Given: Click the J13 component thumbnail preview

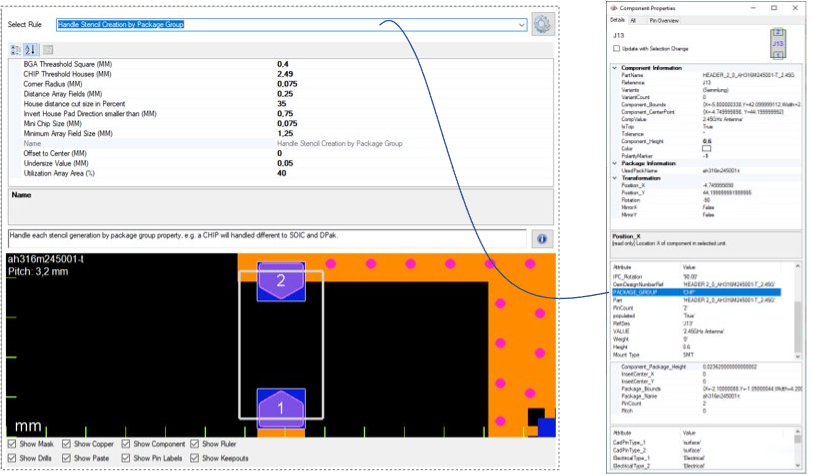Looking at the screenshot, I should (x=778, y=43).
